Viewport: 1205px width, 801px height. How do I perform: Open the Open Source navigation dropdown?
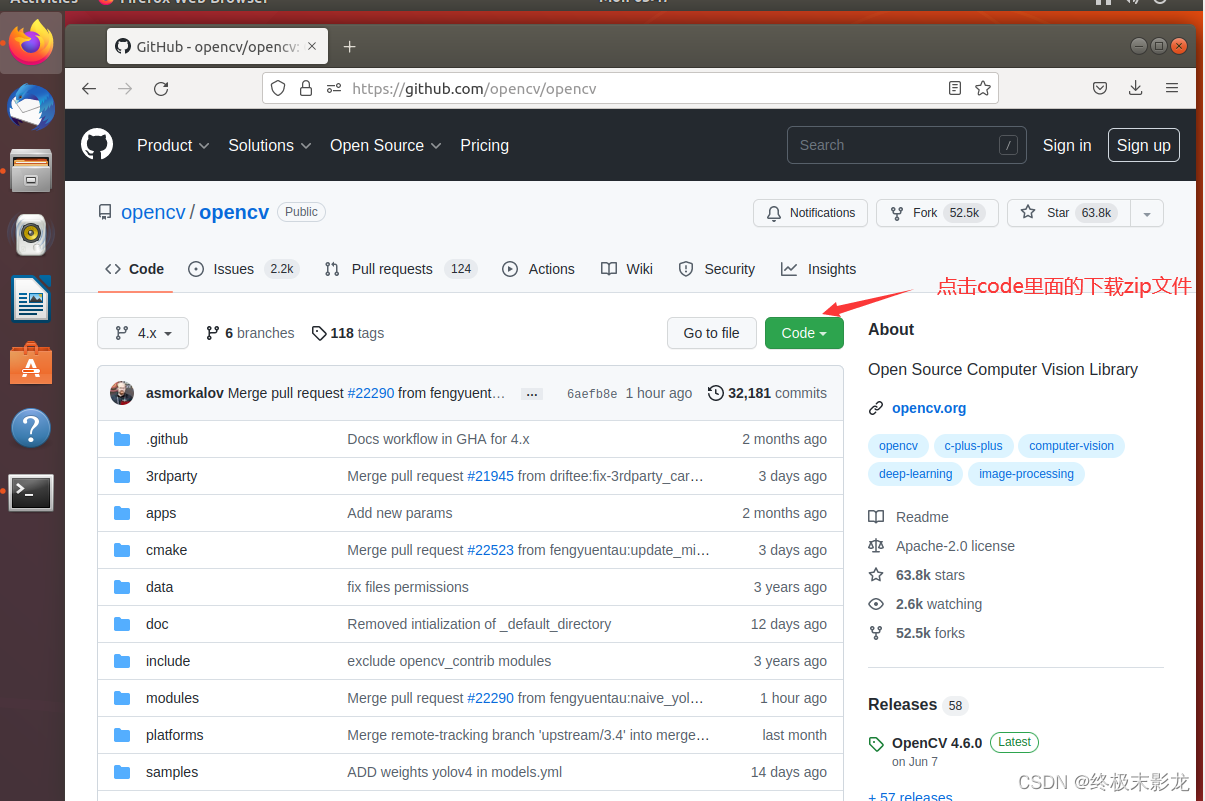(x=386, y=145)
